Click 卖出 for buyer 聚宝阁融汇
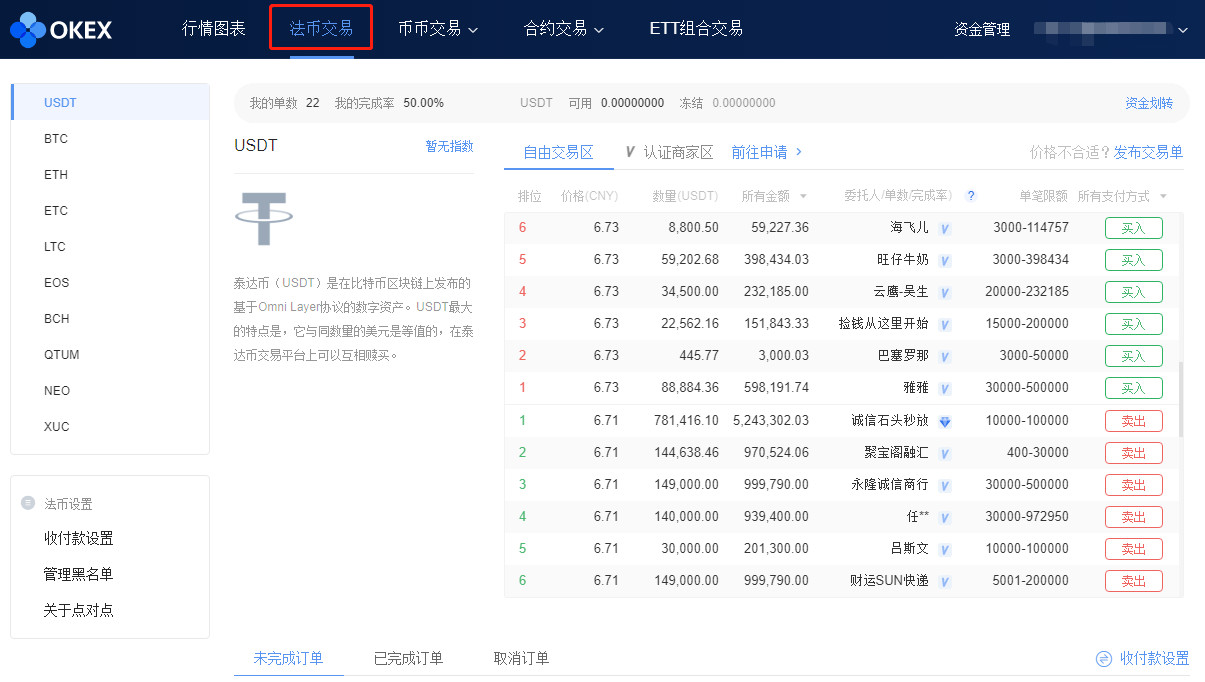Screen dimensions: 1205x682 (1133, 453)
